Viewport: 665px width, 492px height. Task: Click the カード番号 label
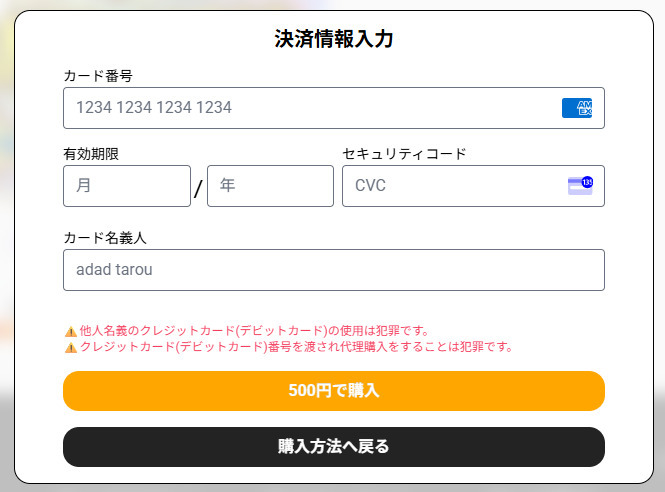pos(98,76)
